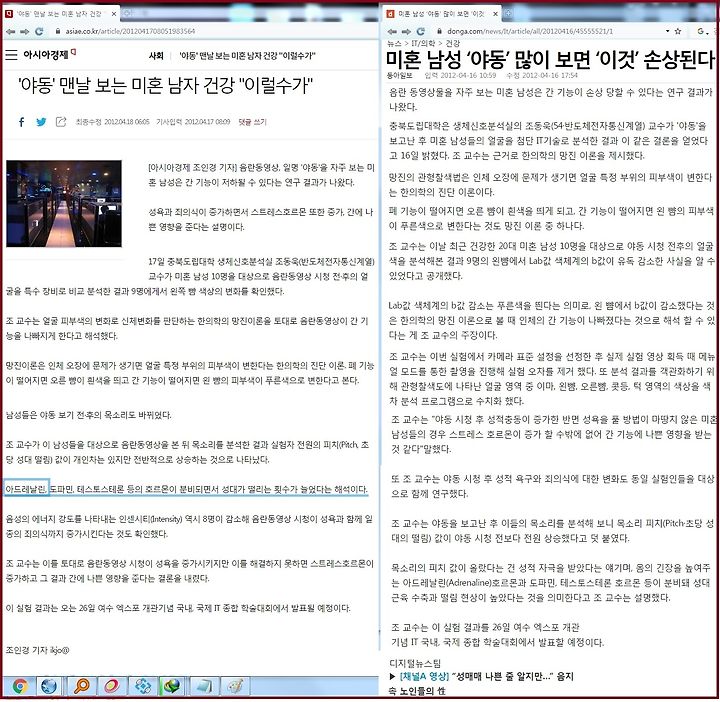Open the notepad taskbar icon
720x702 pixels.
(x=204, y=686)
